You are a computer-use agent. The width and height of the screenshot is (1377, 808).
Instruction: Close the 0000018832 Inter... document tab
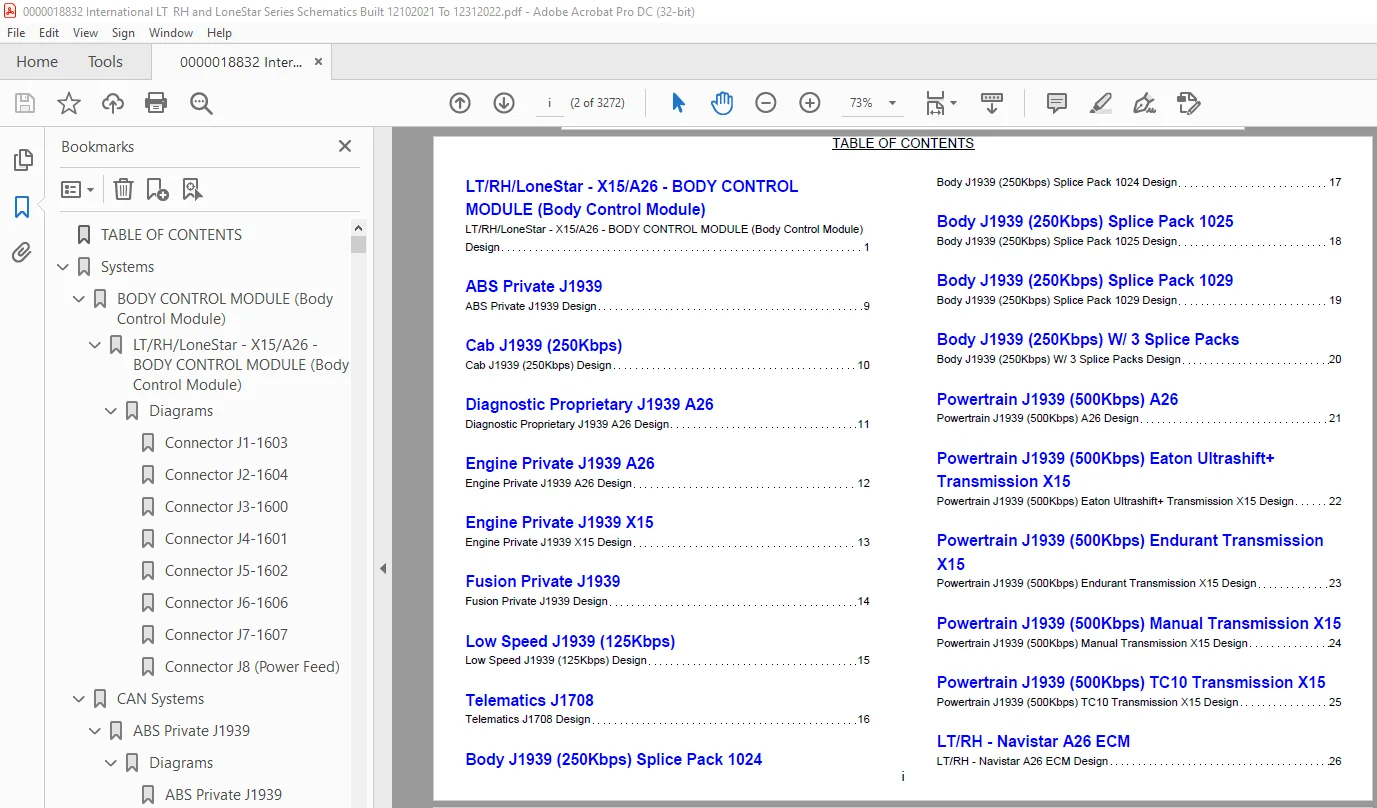click(318, 62)
